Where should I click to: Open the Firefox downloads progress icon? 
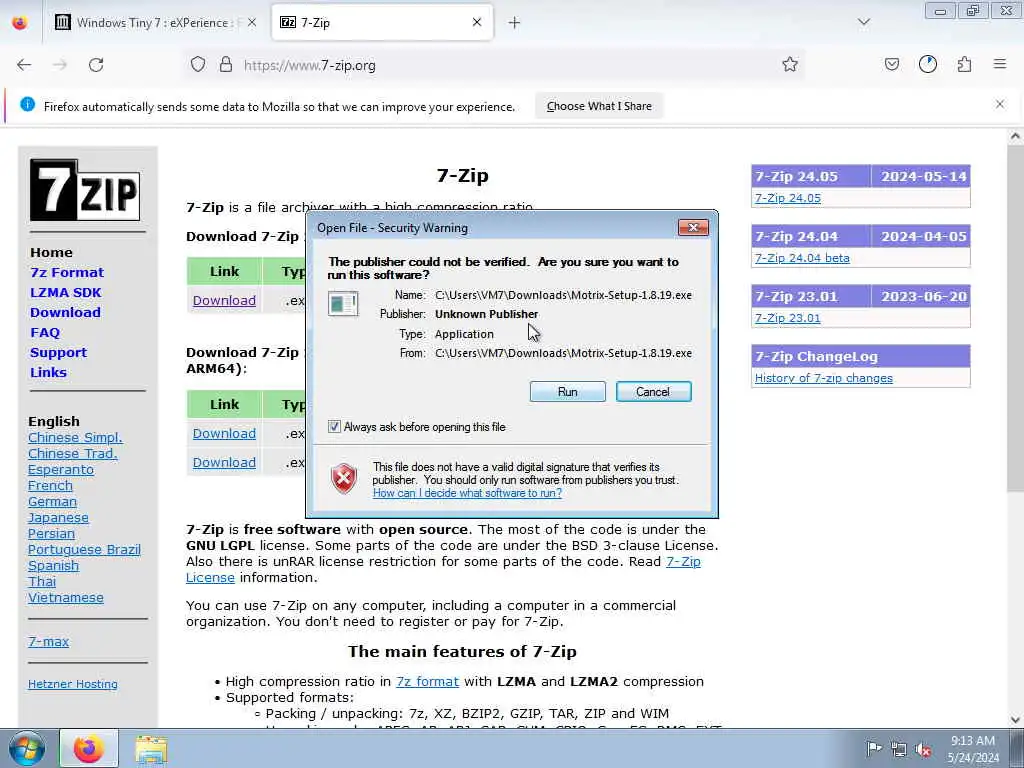click(x=928, y=64)
